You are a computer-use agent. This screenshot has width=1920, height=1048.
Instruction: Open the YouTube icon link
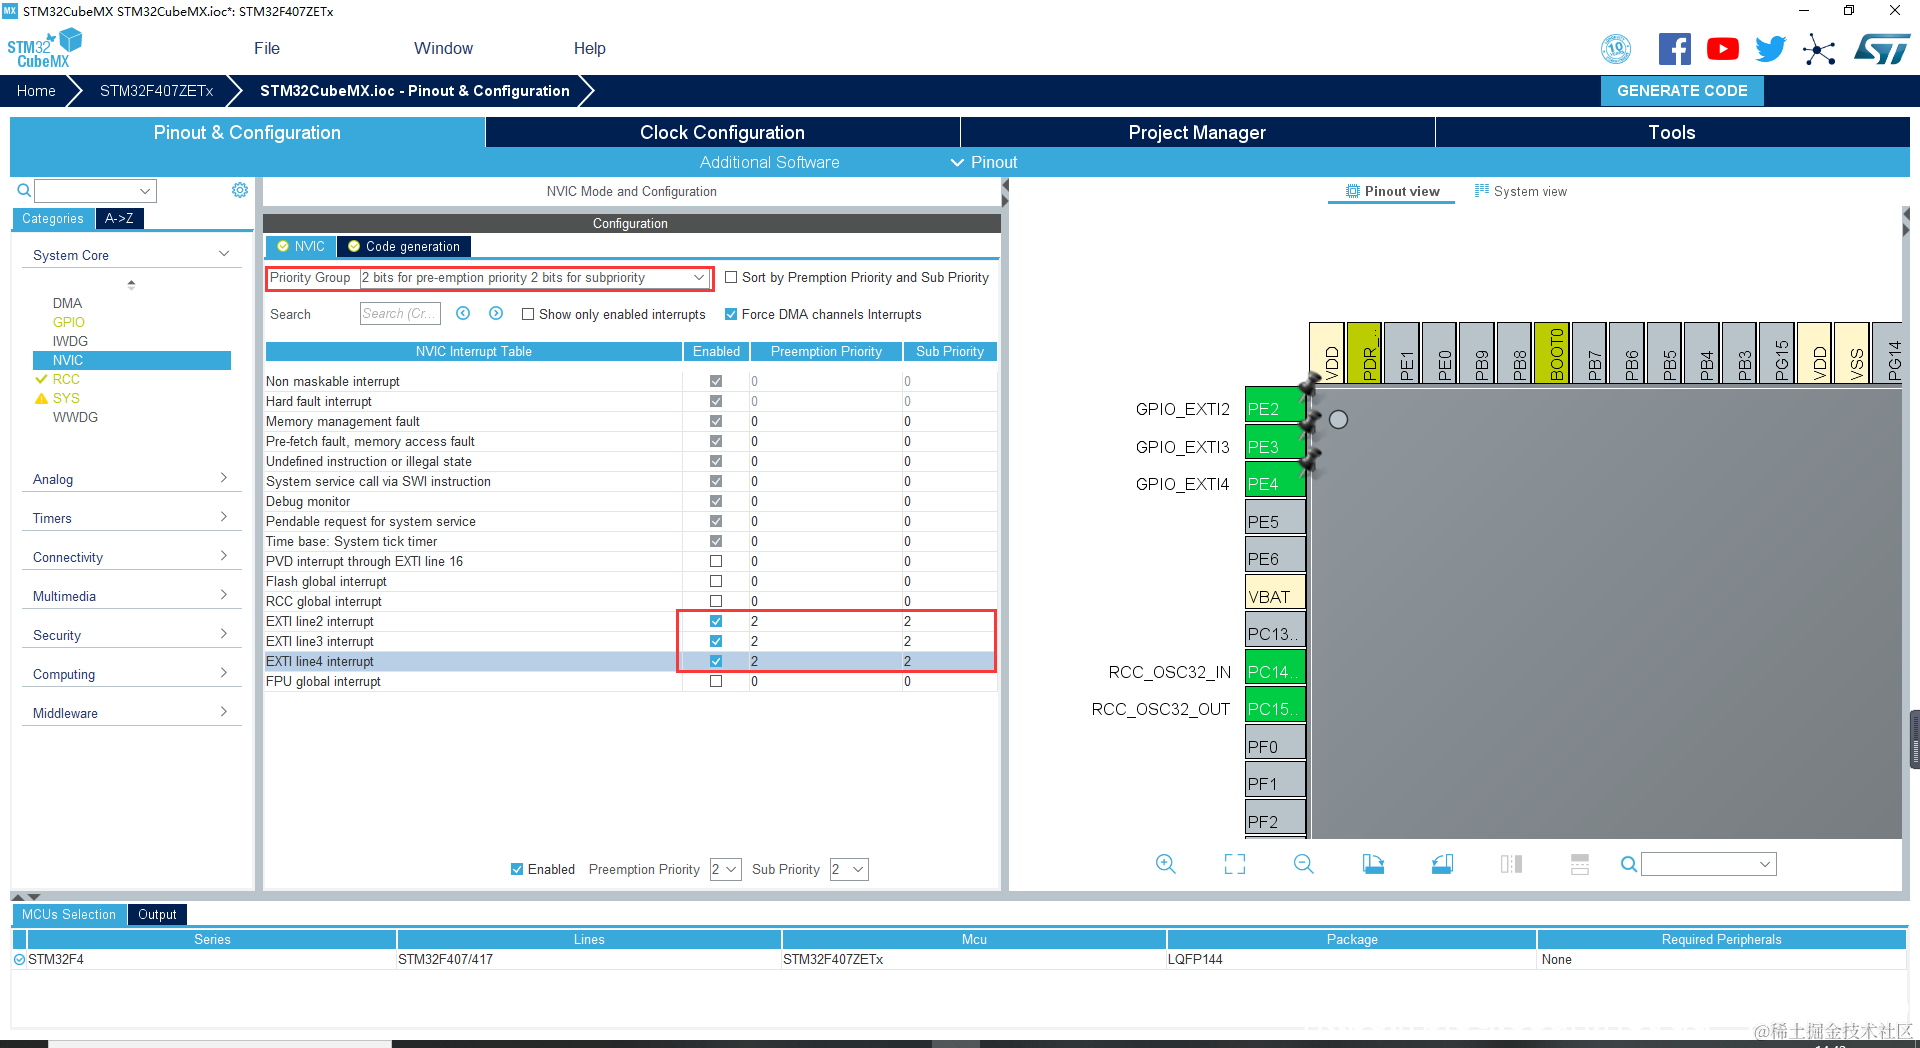(1722, 49)
